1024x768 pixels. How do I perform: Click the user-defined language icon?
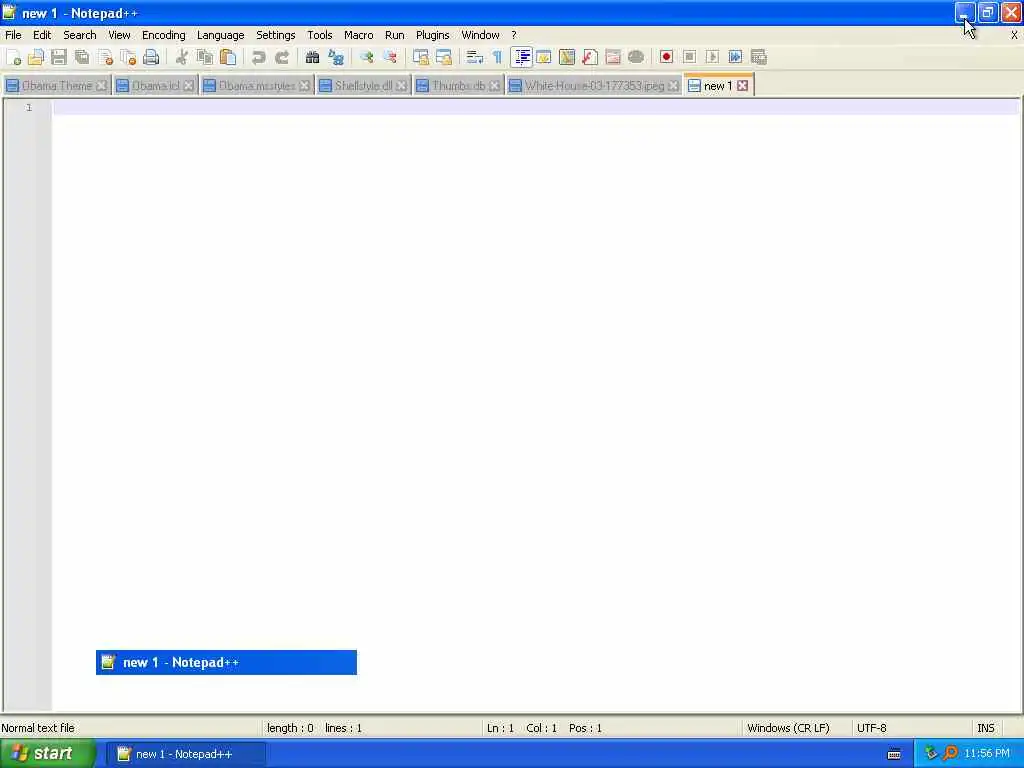pos(544,57)
